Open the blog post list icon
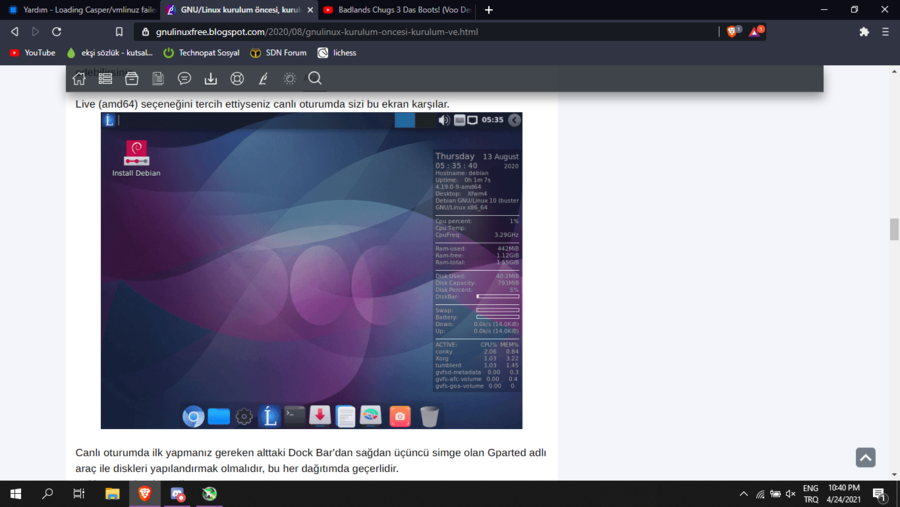The image size is (900, 507). coord(105,79)
